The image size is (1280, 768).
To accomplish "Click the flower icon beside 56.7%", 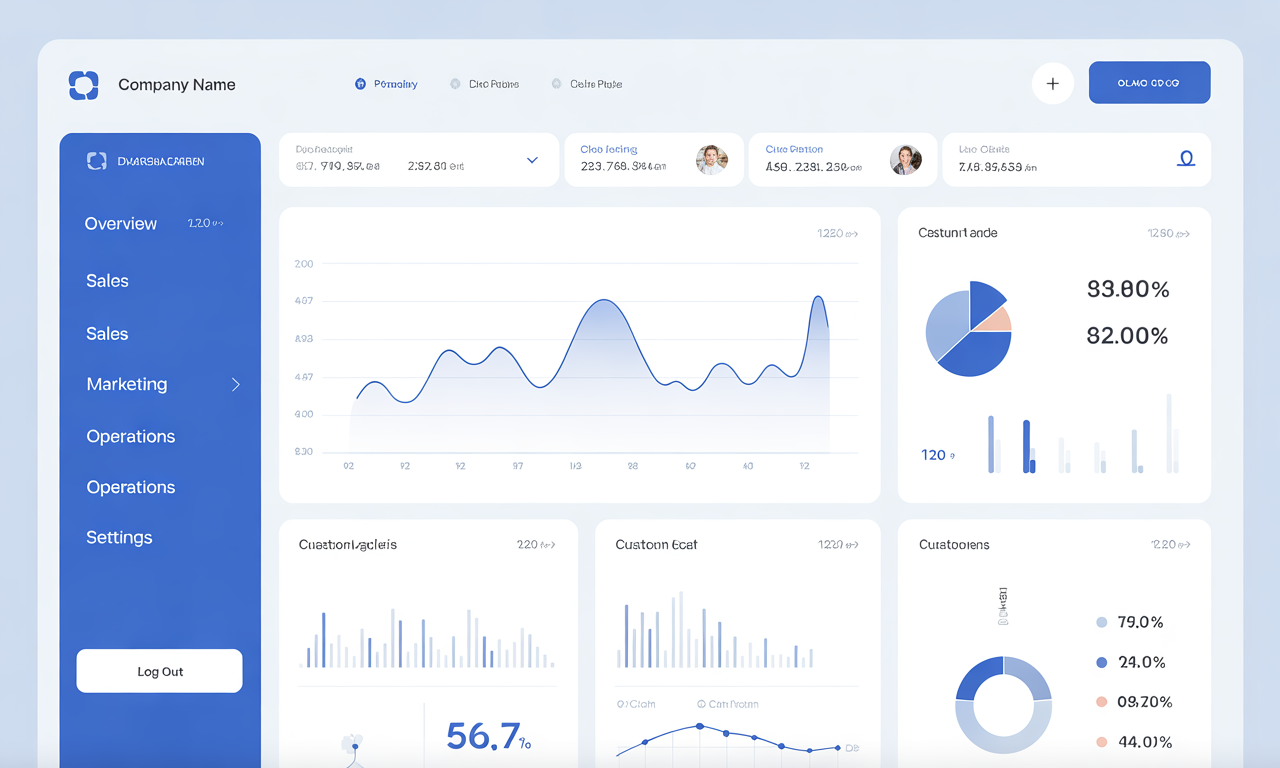I will click(351, 744).
